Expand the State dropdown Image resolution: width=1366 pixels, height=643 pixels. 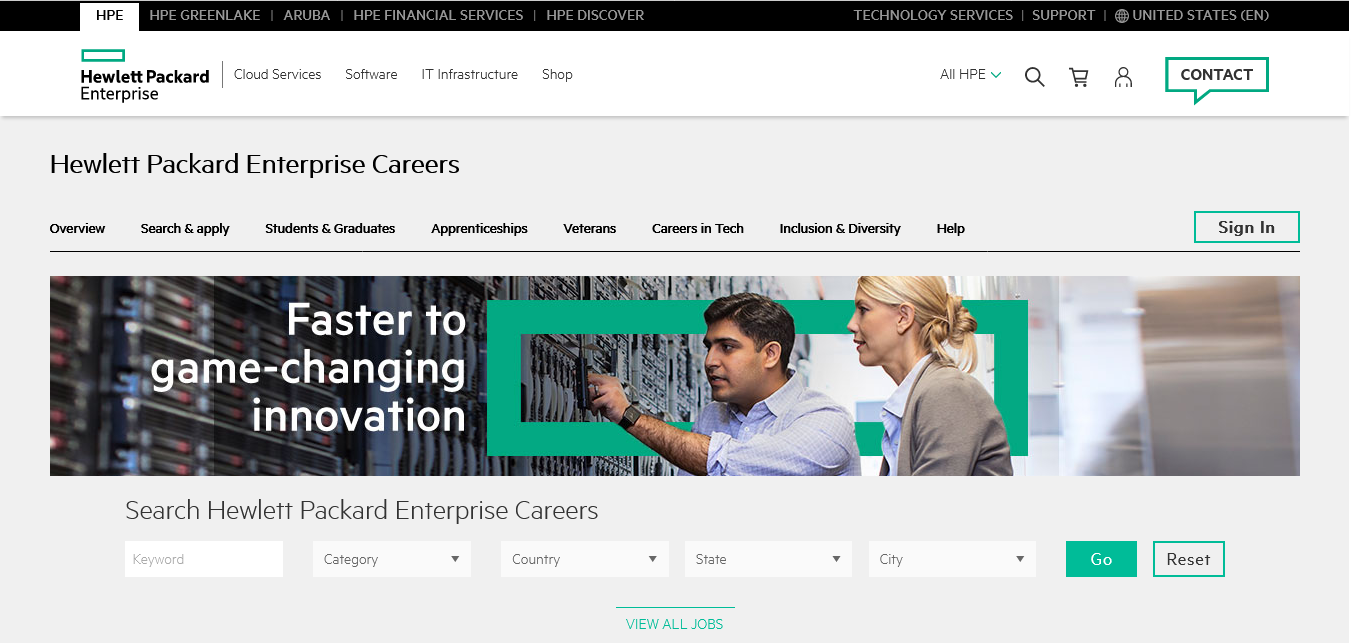[x=767, y=559]
